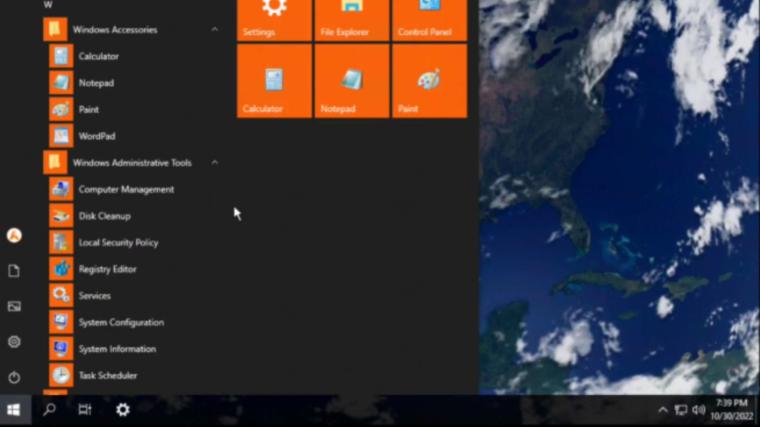Open Task View on the taskbar
The image size is (760, 427).
click(85, 410)
